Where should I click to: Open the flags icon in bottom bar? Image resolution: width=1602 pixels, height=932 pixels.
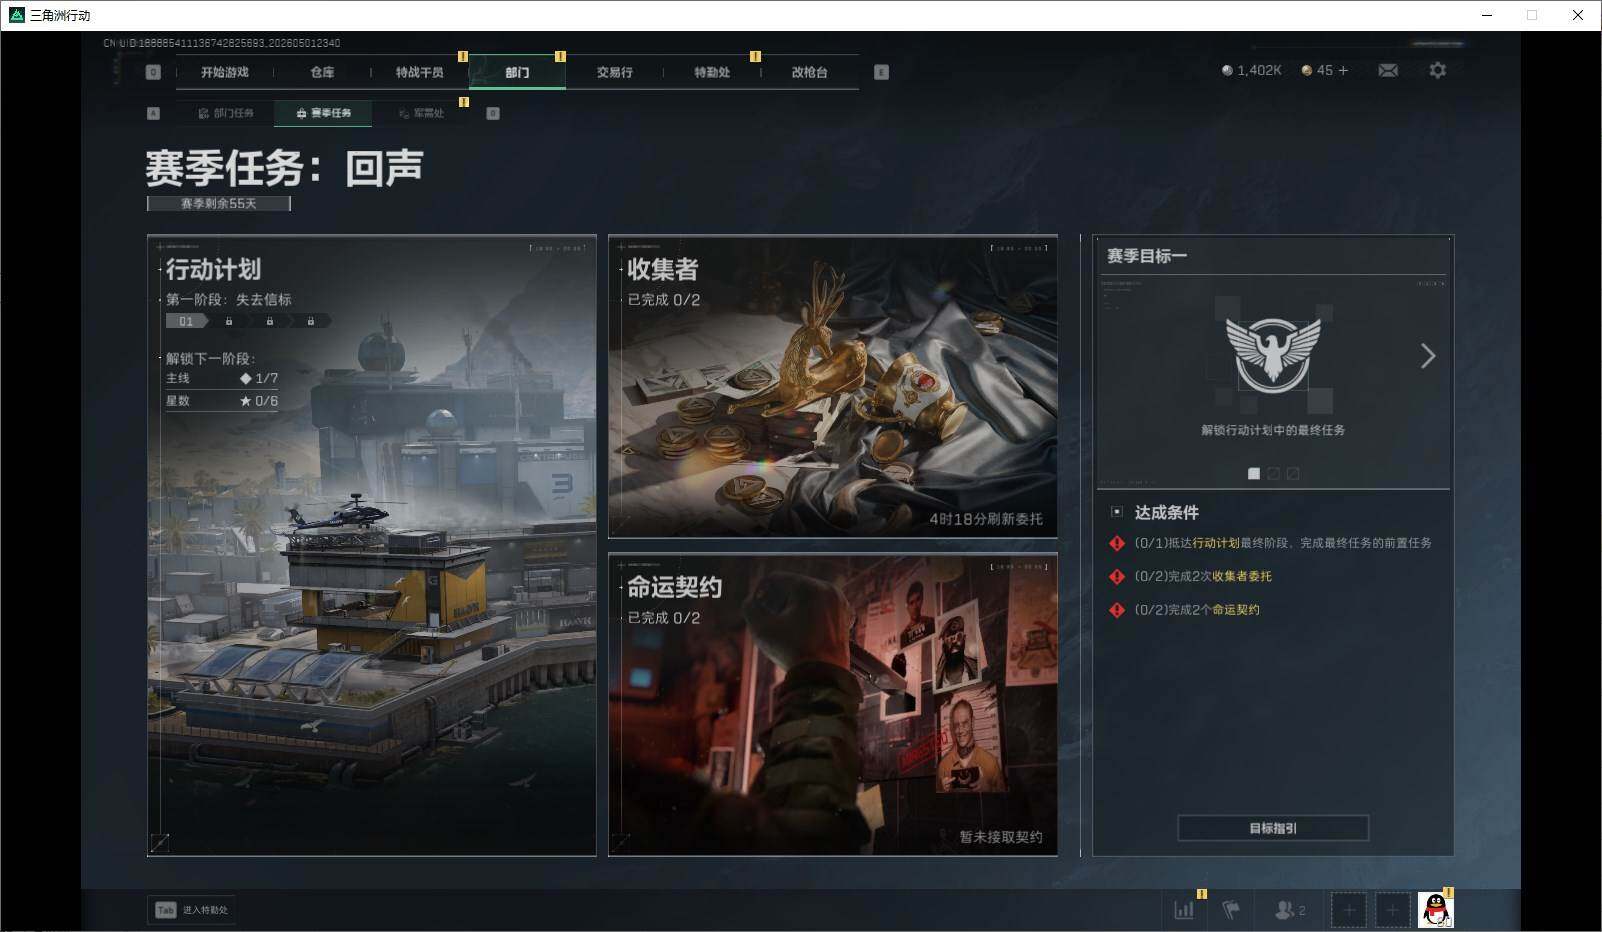[x=1231, y=910]
